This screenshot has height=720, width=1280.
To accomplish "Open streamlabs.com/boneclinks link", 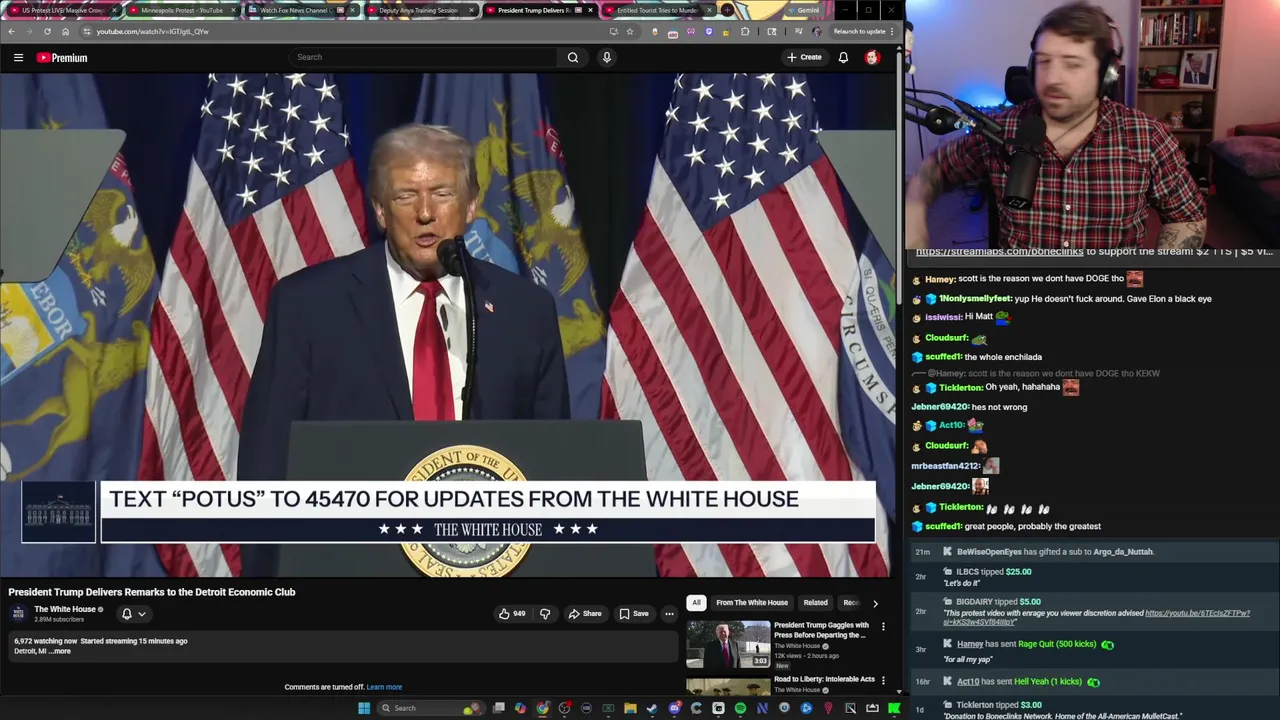I will (x=999, y=252).
